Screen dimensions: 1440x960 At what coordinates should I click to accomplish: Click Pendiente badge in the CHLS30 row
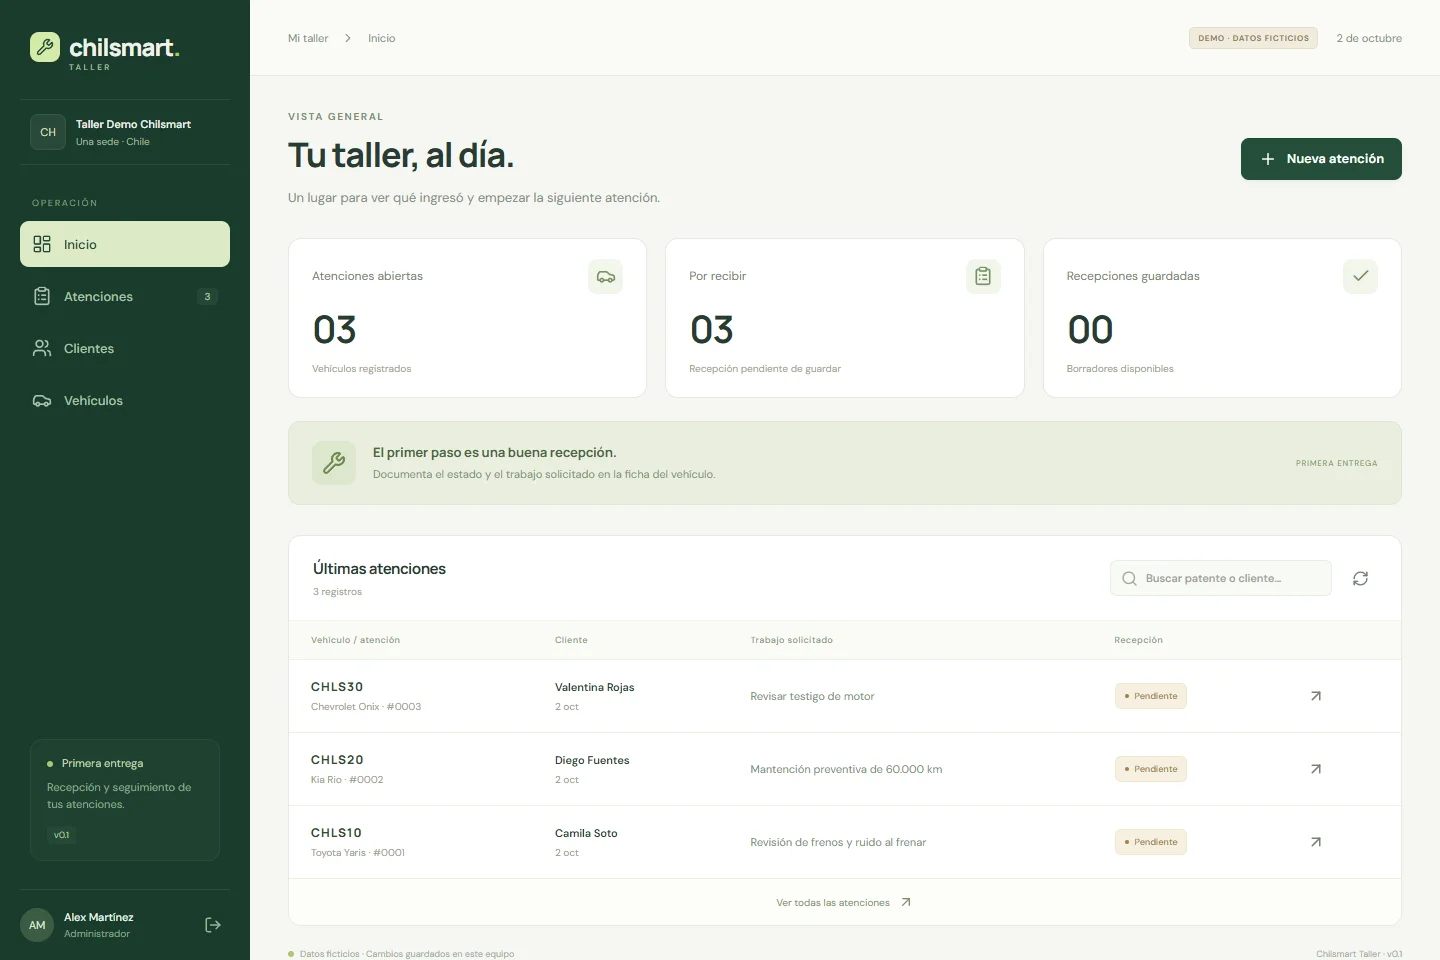coord(1151,696)
